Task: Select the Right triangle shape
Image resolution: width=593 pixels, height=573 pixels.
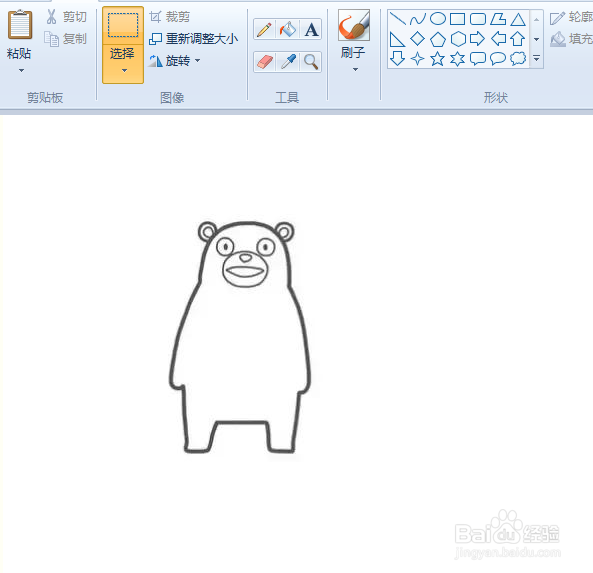Action: [397, 39]
